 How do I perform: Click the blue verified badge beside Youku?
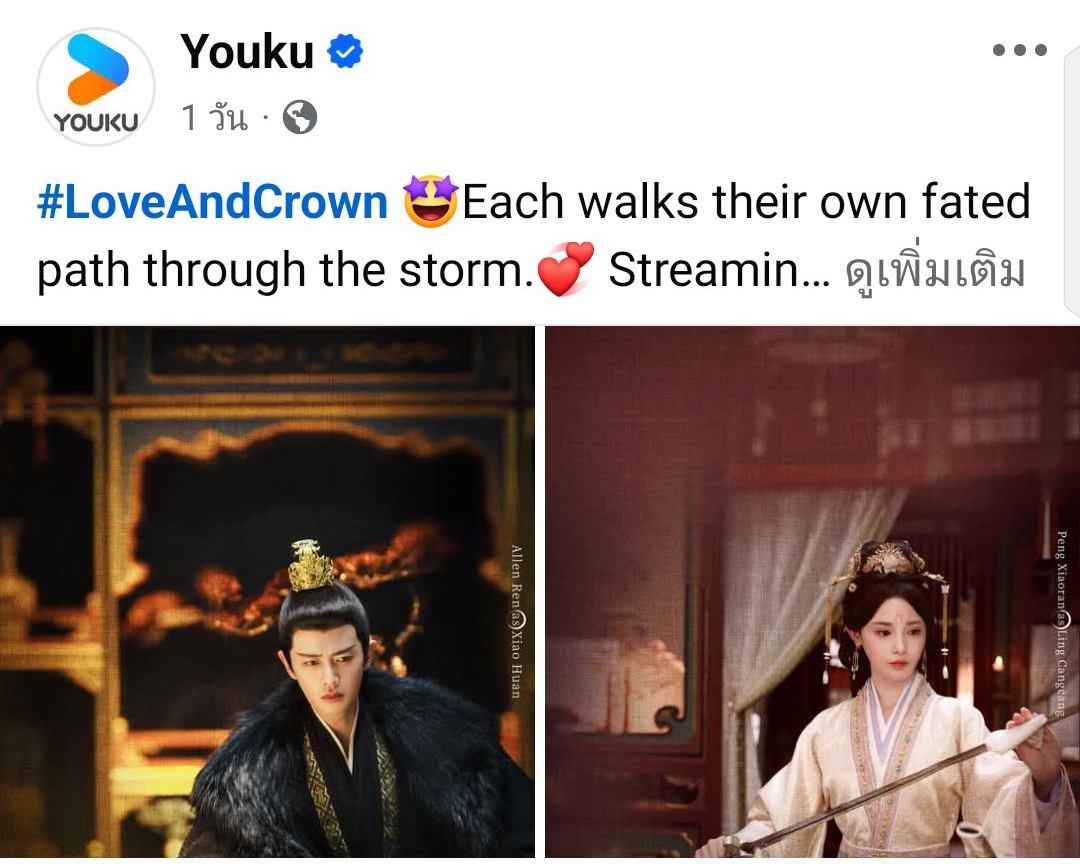345,51
